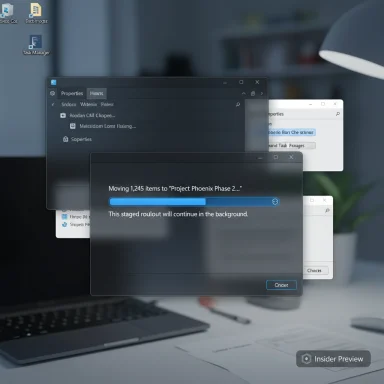
Task: Click the lock icon beside "Soperties"
Action: 65,139
